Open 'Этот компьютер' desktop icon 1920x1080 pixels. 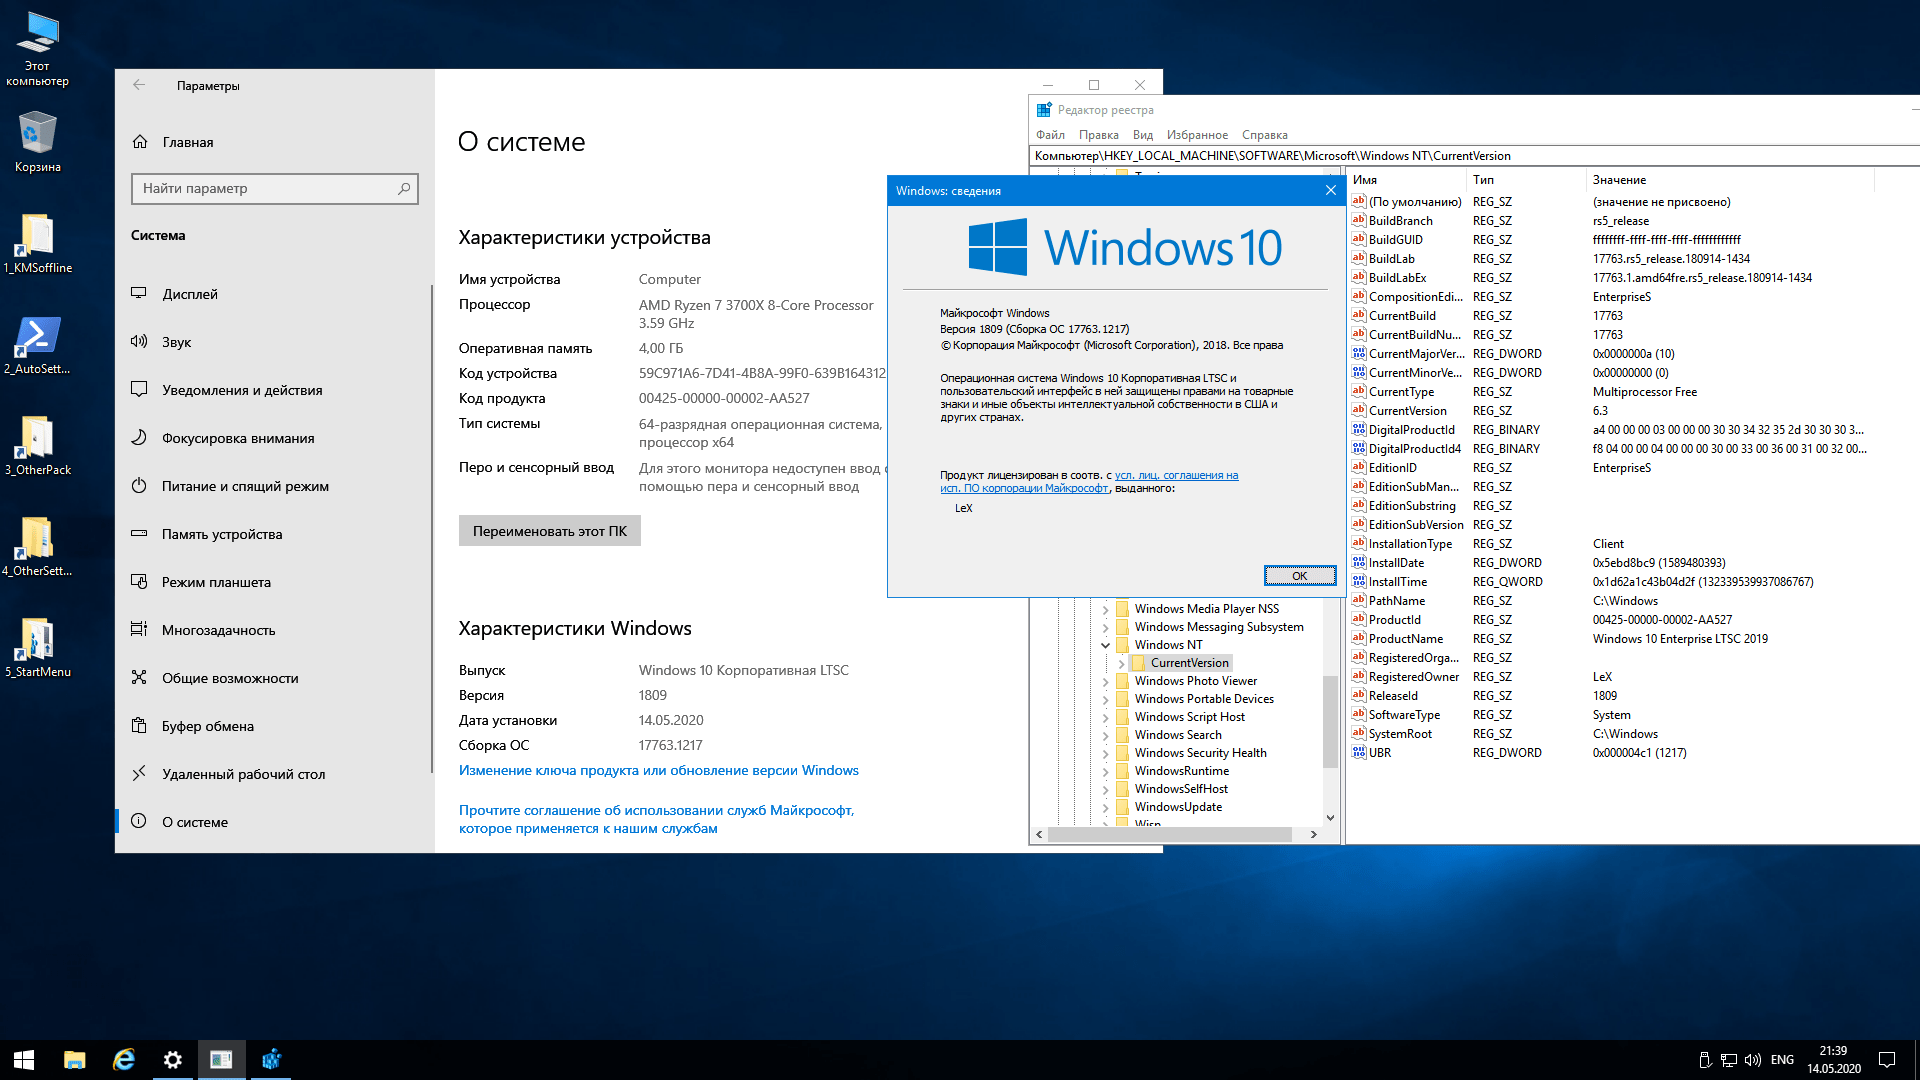37,48
